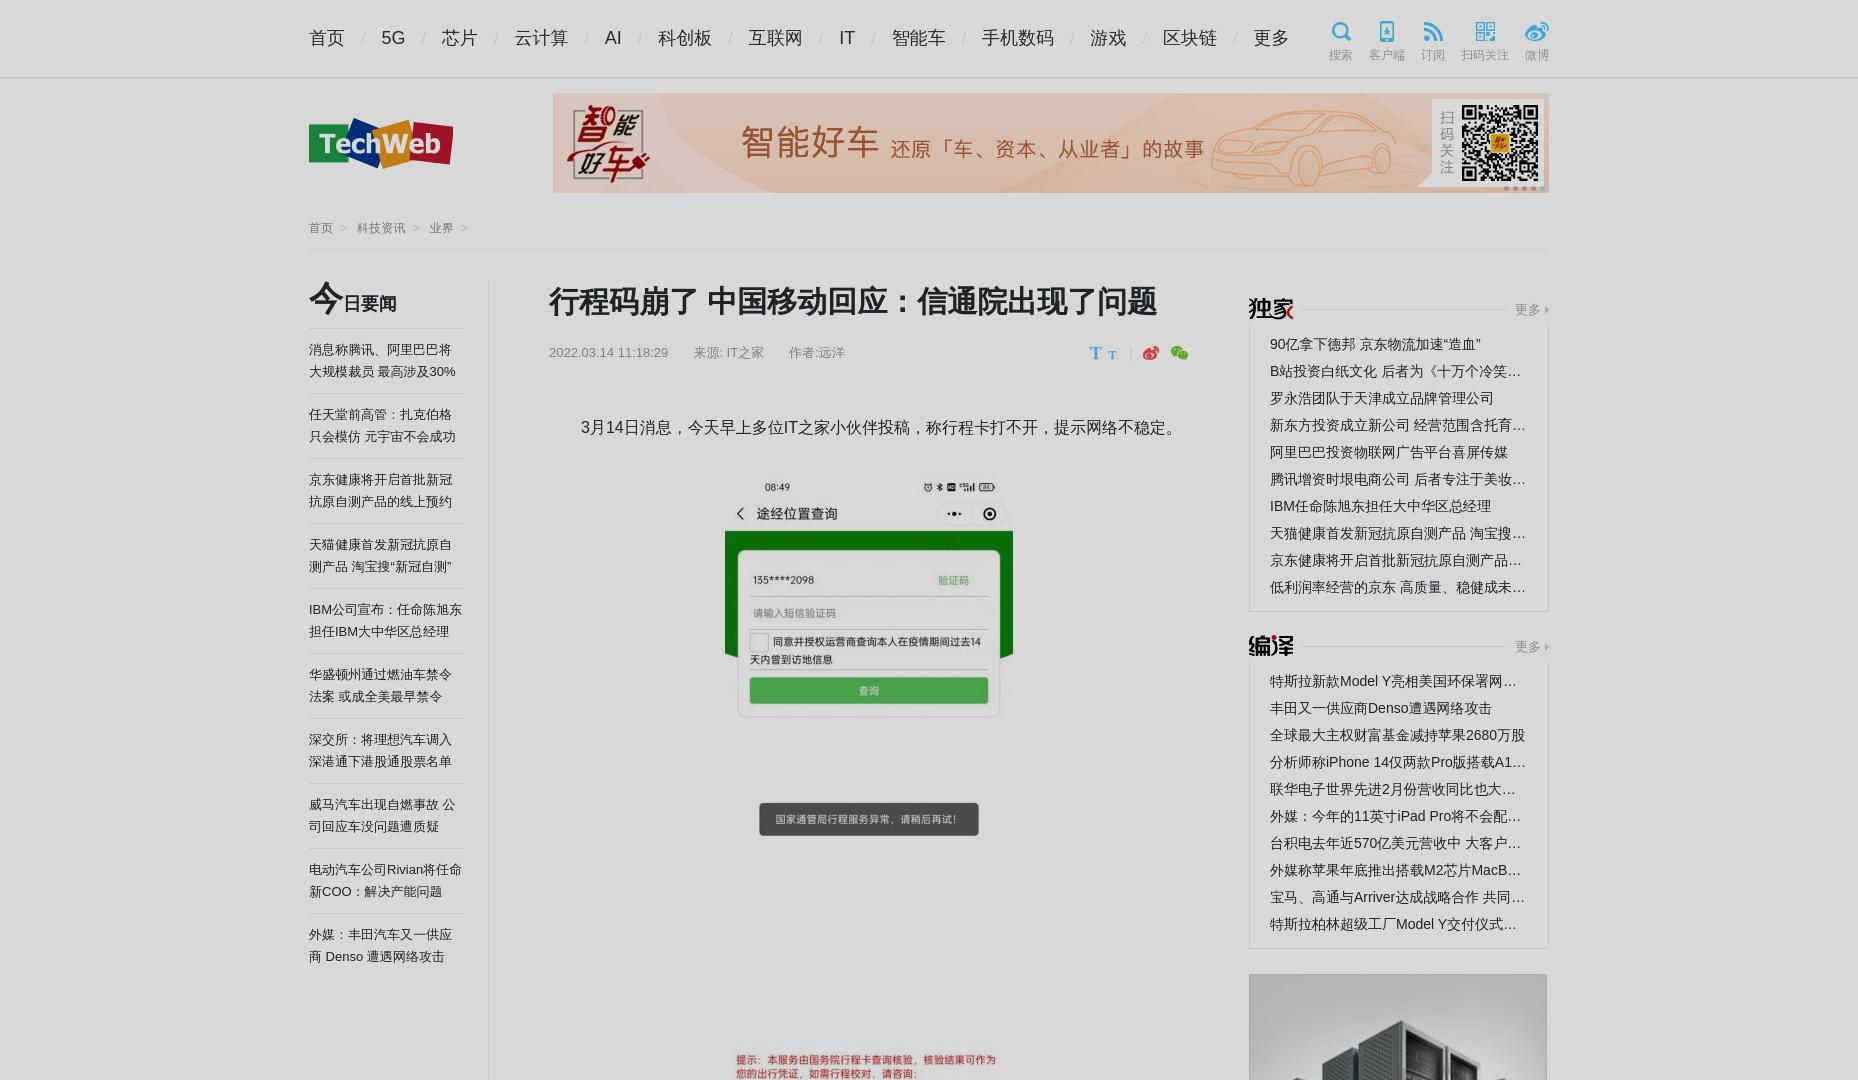Open the 5G nav item
The width and height of the screenshot is (1858, 1080).
(393, 38)
